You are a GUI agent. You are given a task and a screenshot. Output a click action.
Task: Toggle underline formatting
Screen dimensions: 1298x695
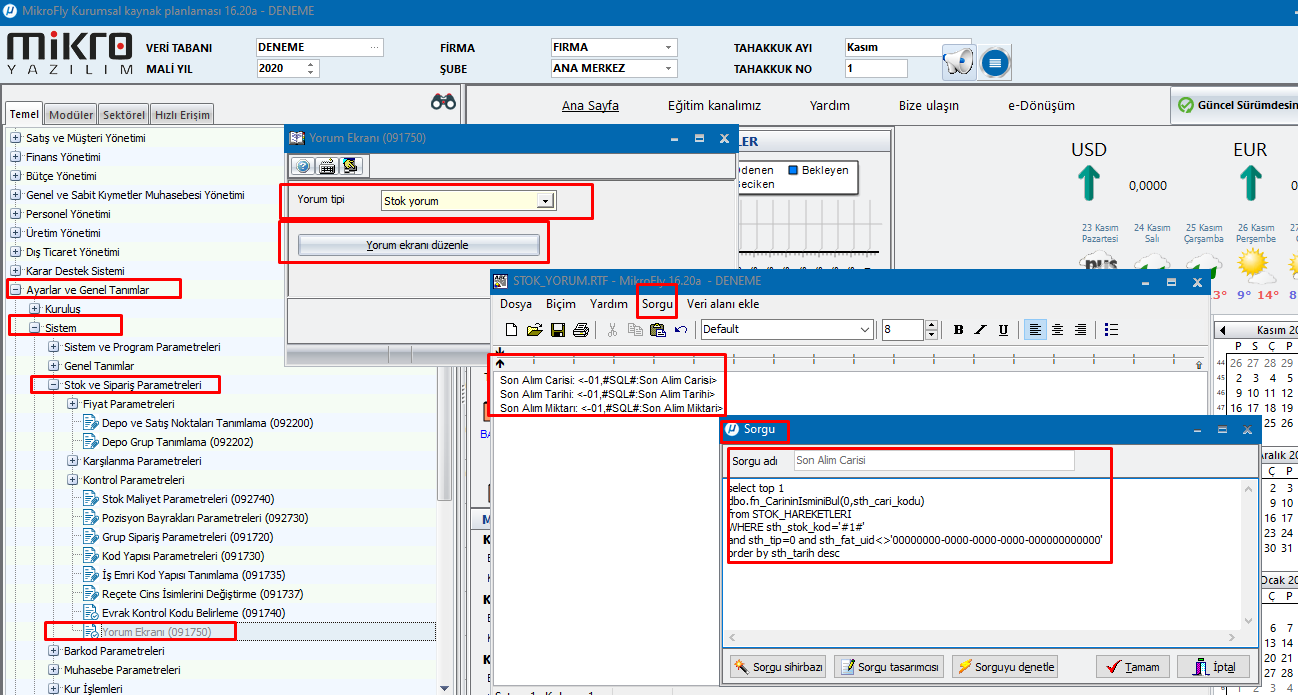[1003, 330]
